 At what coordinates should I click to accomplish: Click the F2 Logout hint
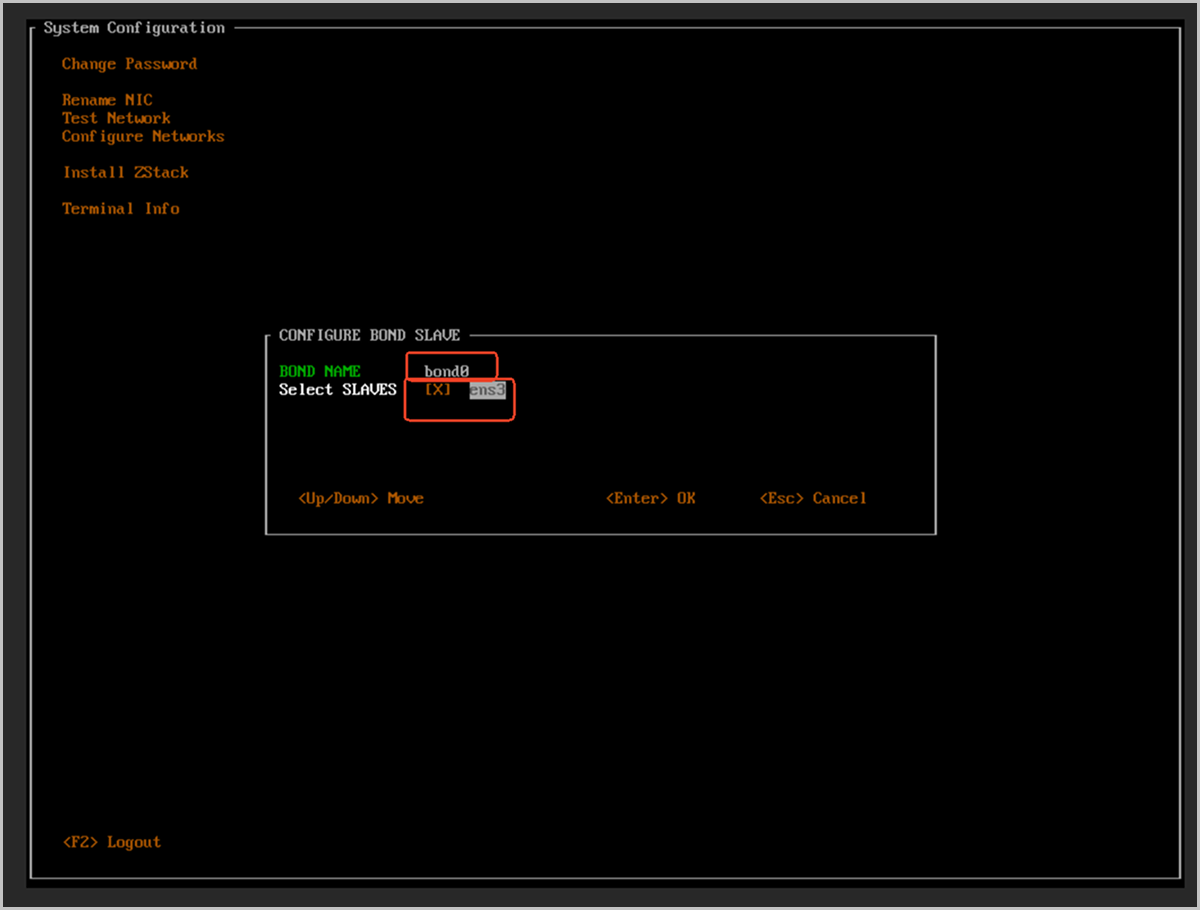coord(111,842)
